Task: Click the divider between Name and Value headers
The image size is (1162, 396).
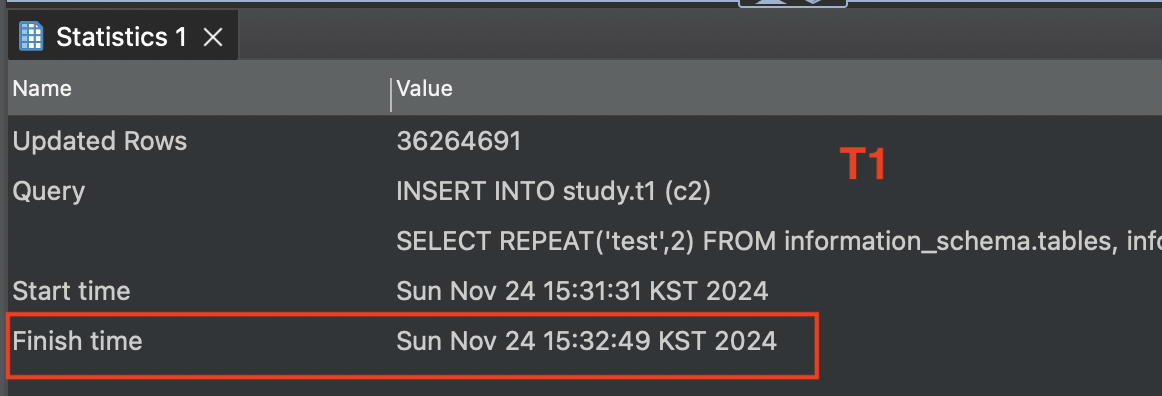Action: (391, 94)
